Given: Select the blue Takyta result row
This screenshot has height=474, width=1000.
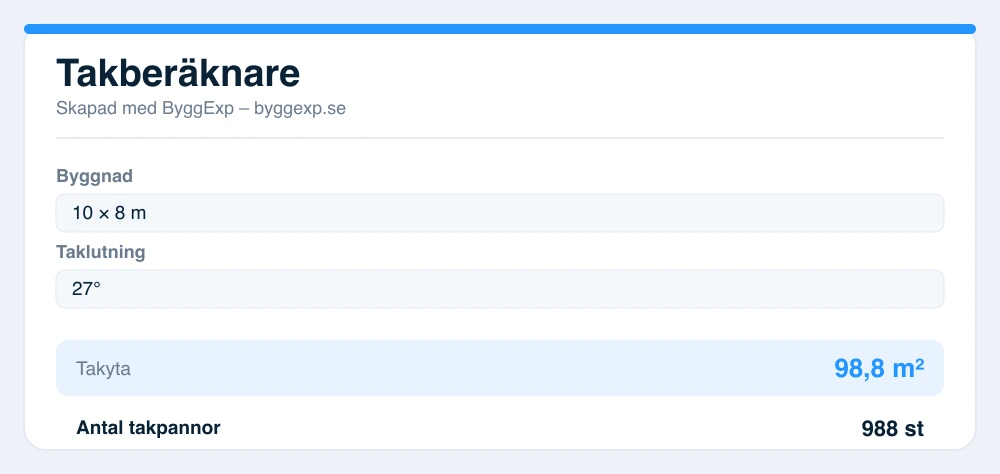Looking at the screenshot, I should point(499,368).
